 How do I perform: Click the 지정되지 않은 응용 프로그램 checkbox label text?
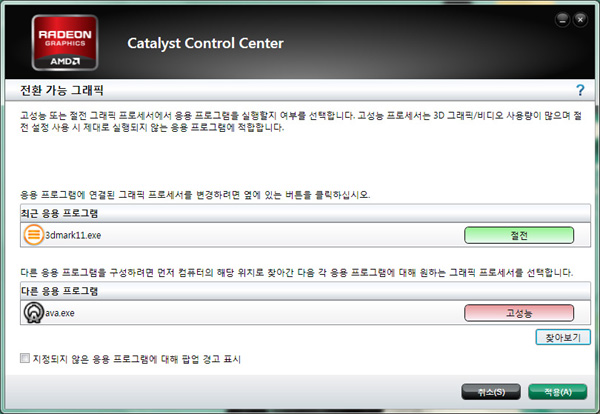137,359
